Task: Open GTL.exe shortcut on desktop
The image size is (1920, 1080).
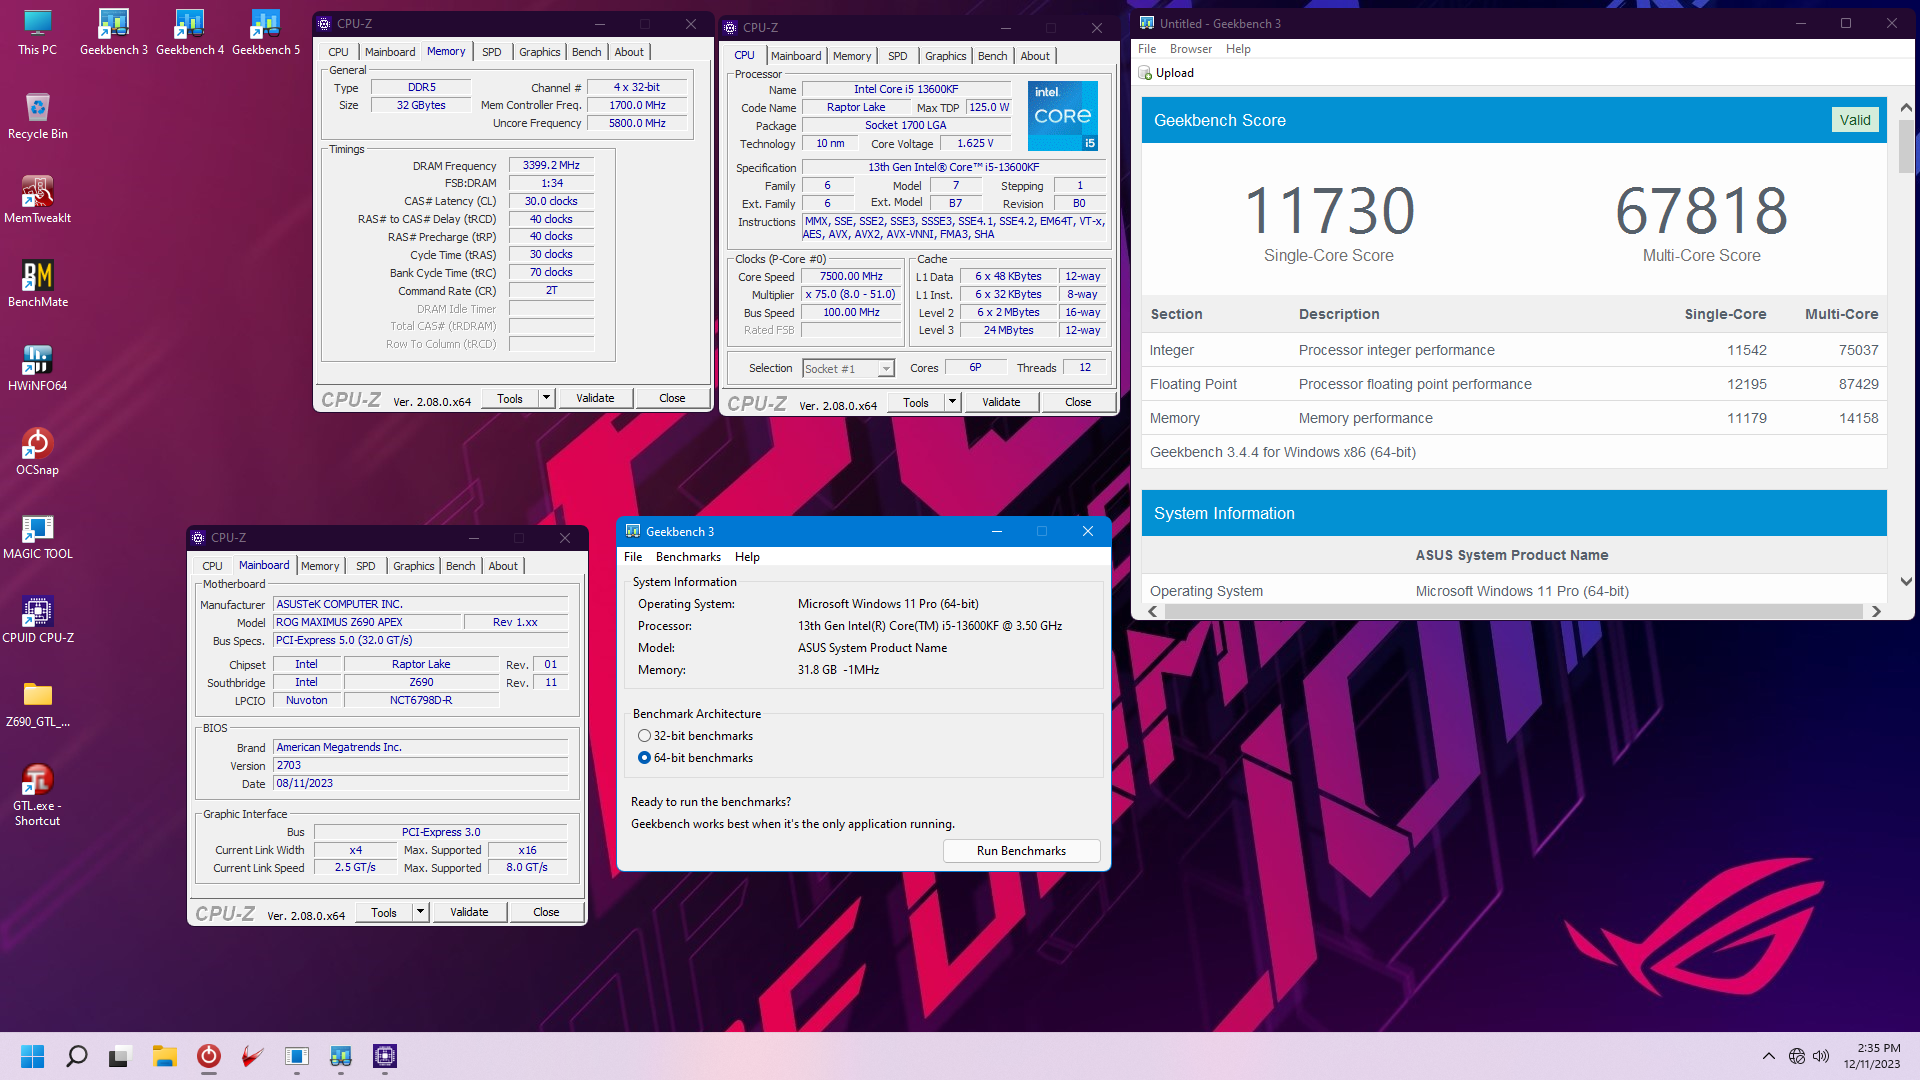Action: [x=37, y=795]
